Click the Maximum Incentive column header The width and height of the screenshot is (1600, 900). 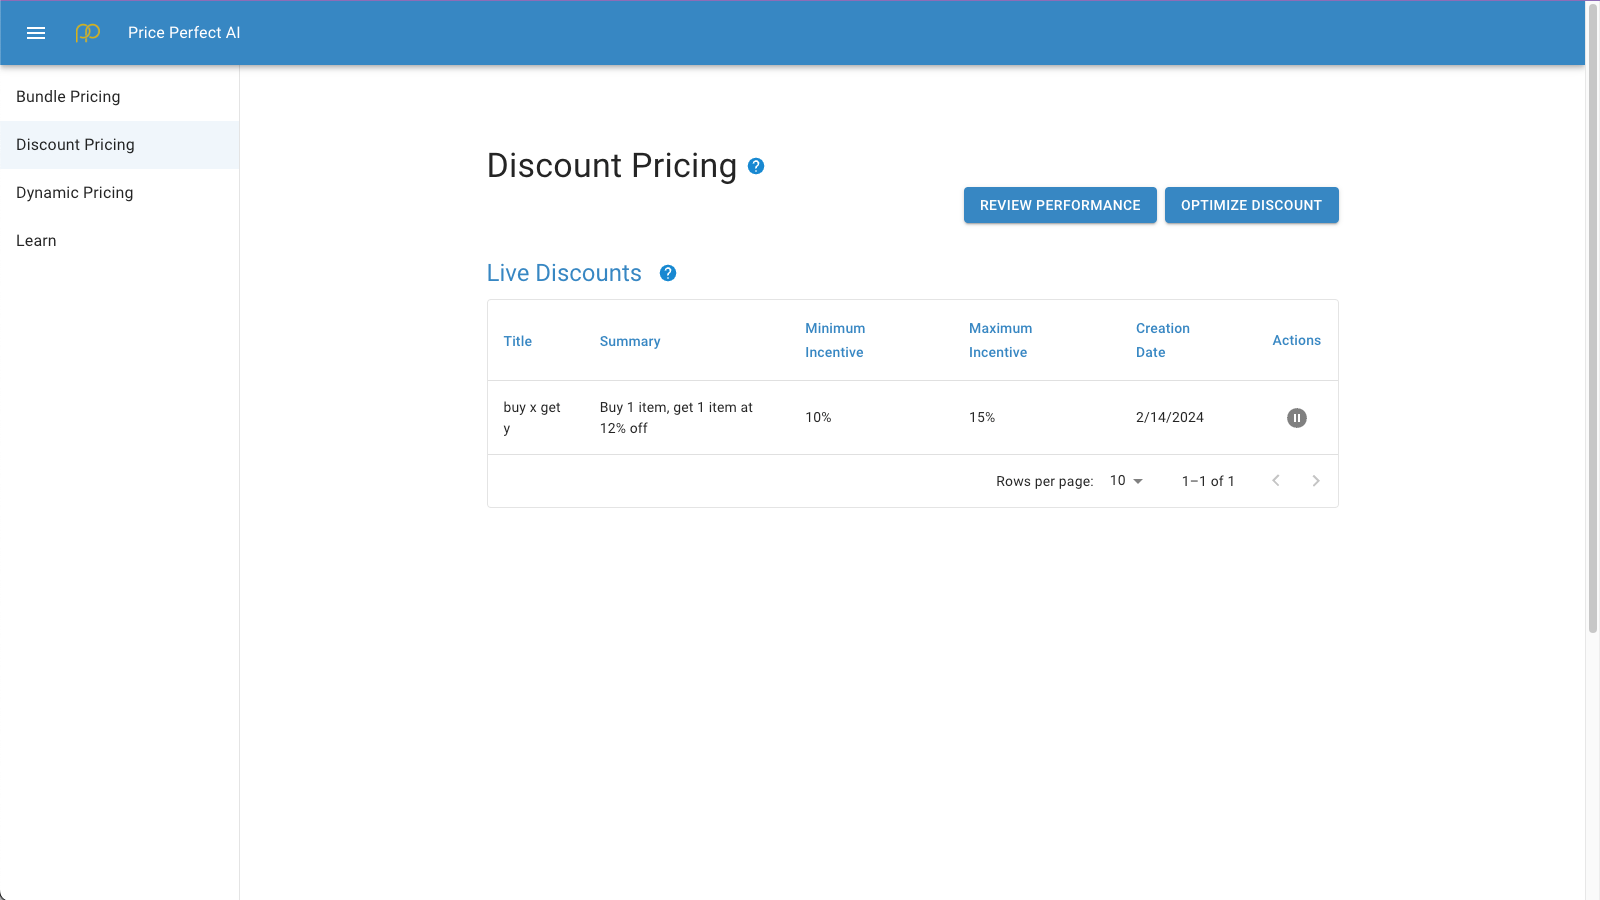click(x=1000, y=340)
